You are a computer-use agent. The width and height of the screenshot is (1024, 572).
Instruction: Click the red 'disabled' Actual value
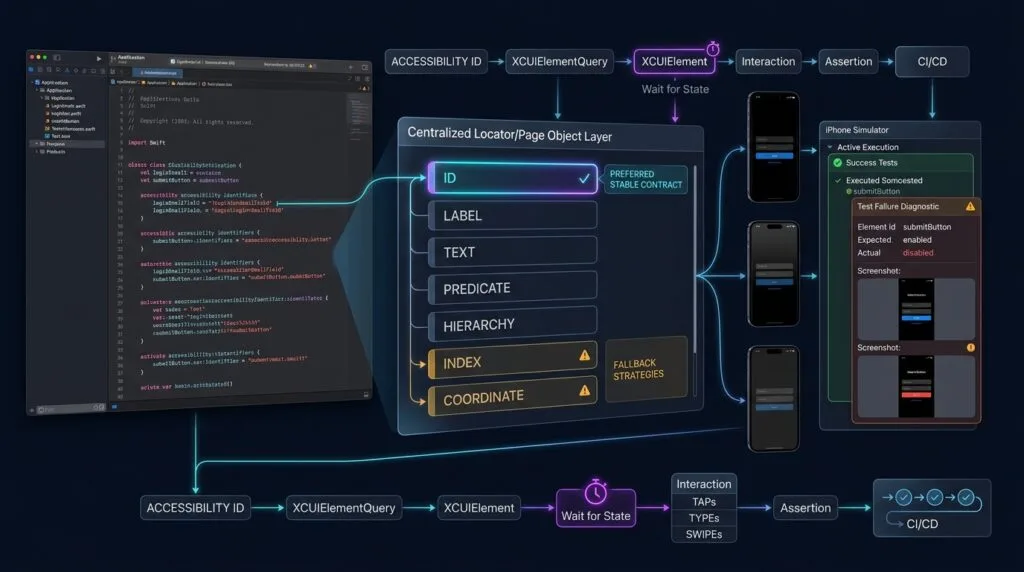[x=918, y=253]
